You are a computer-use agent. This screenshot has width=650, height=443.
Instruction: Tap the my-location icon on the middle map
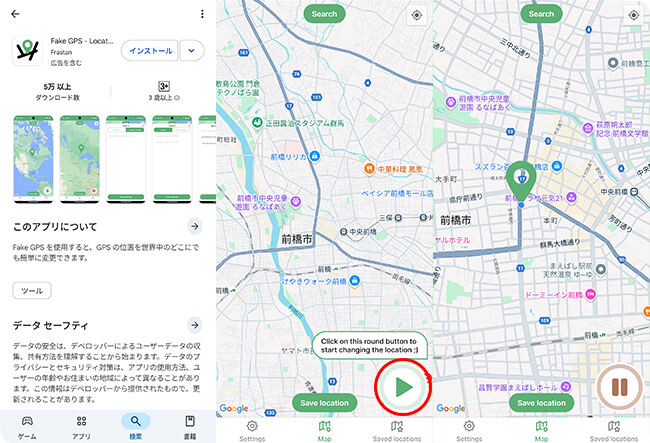(x=417, y=15)
